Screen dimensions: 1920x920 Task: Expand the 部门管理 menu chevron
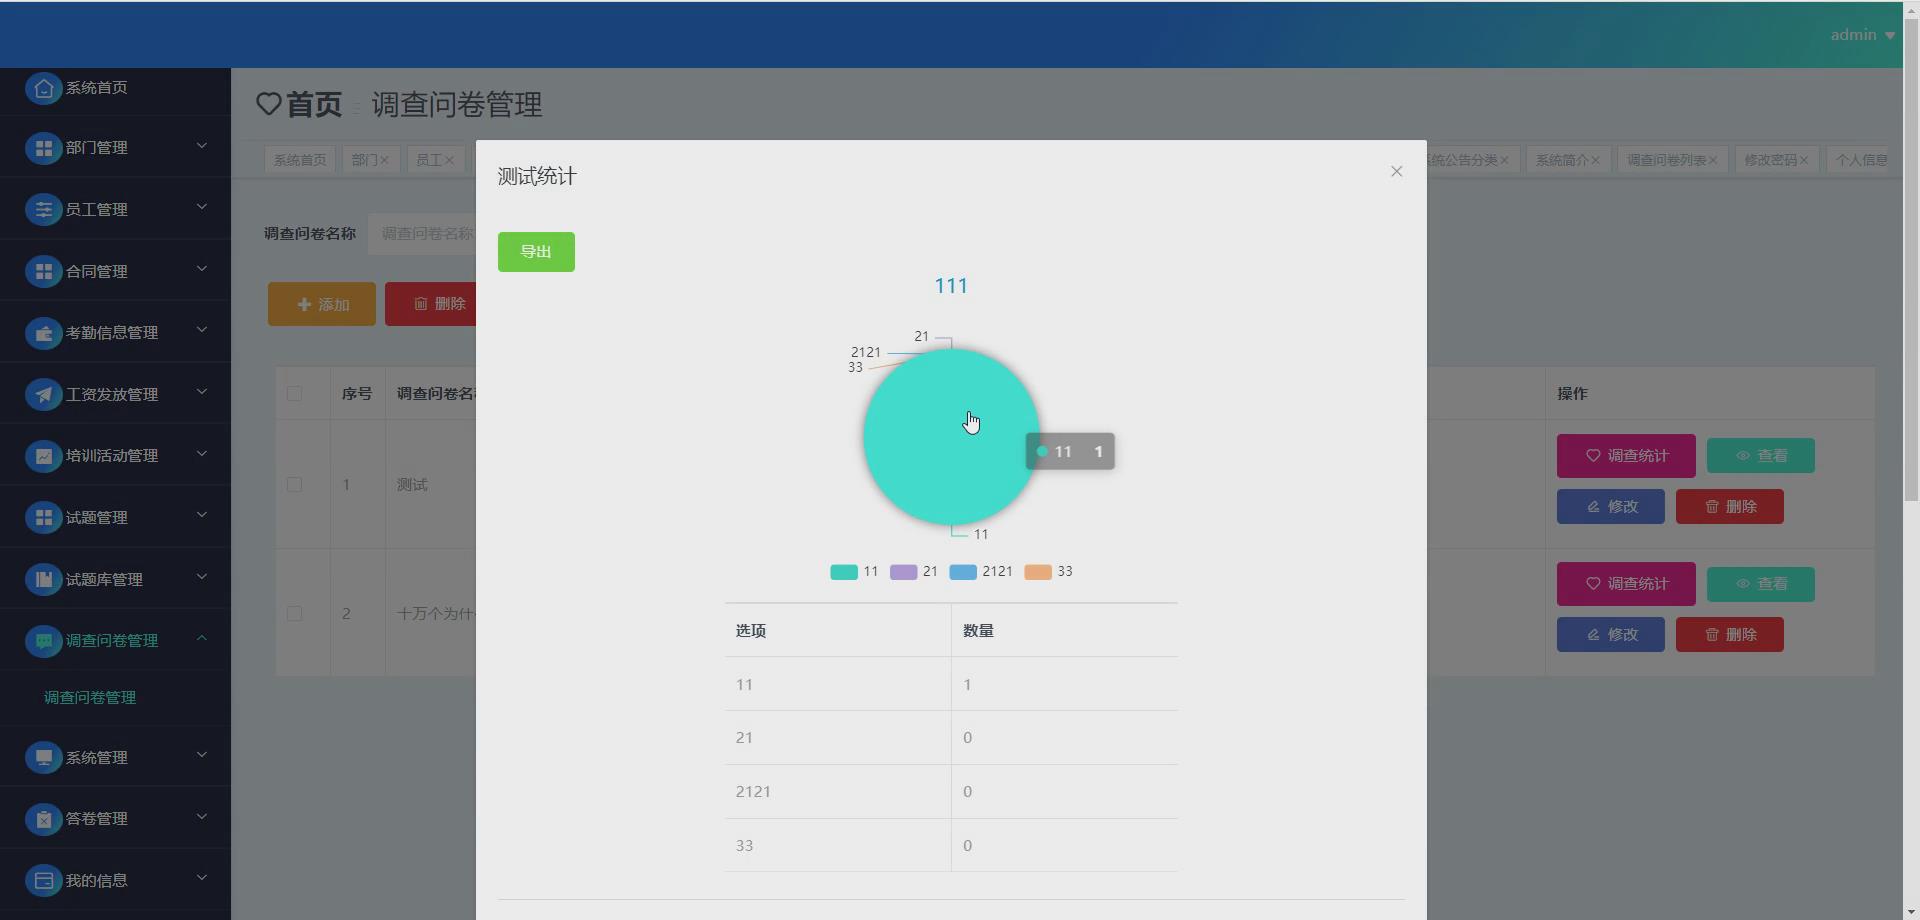tap(202, 146)
